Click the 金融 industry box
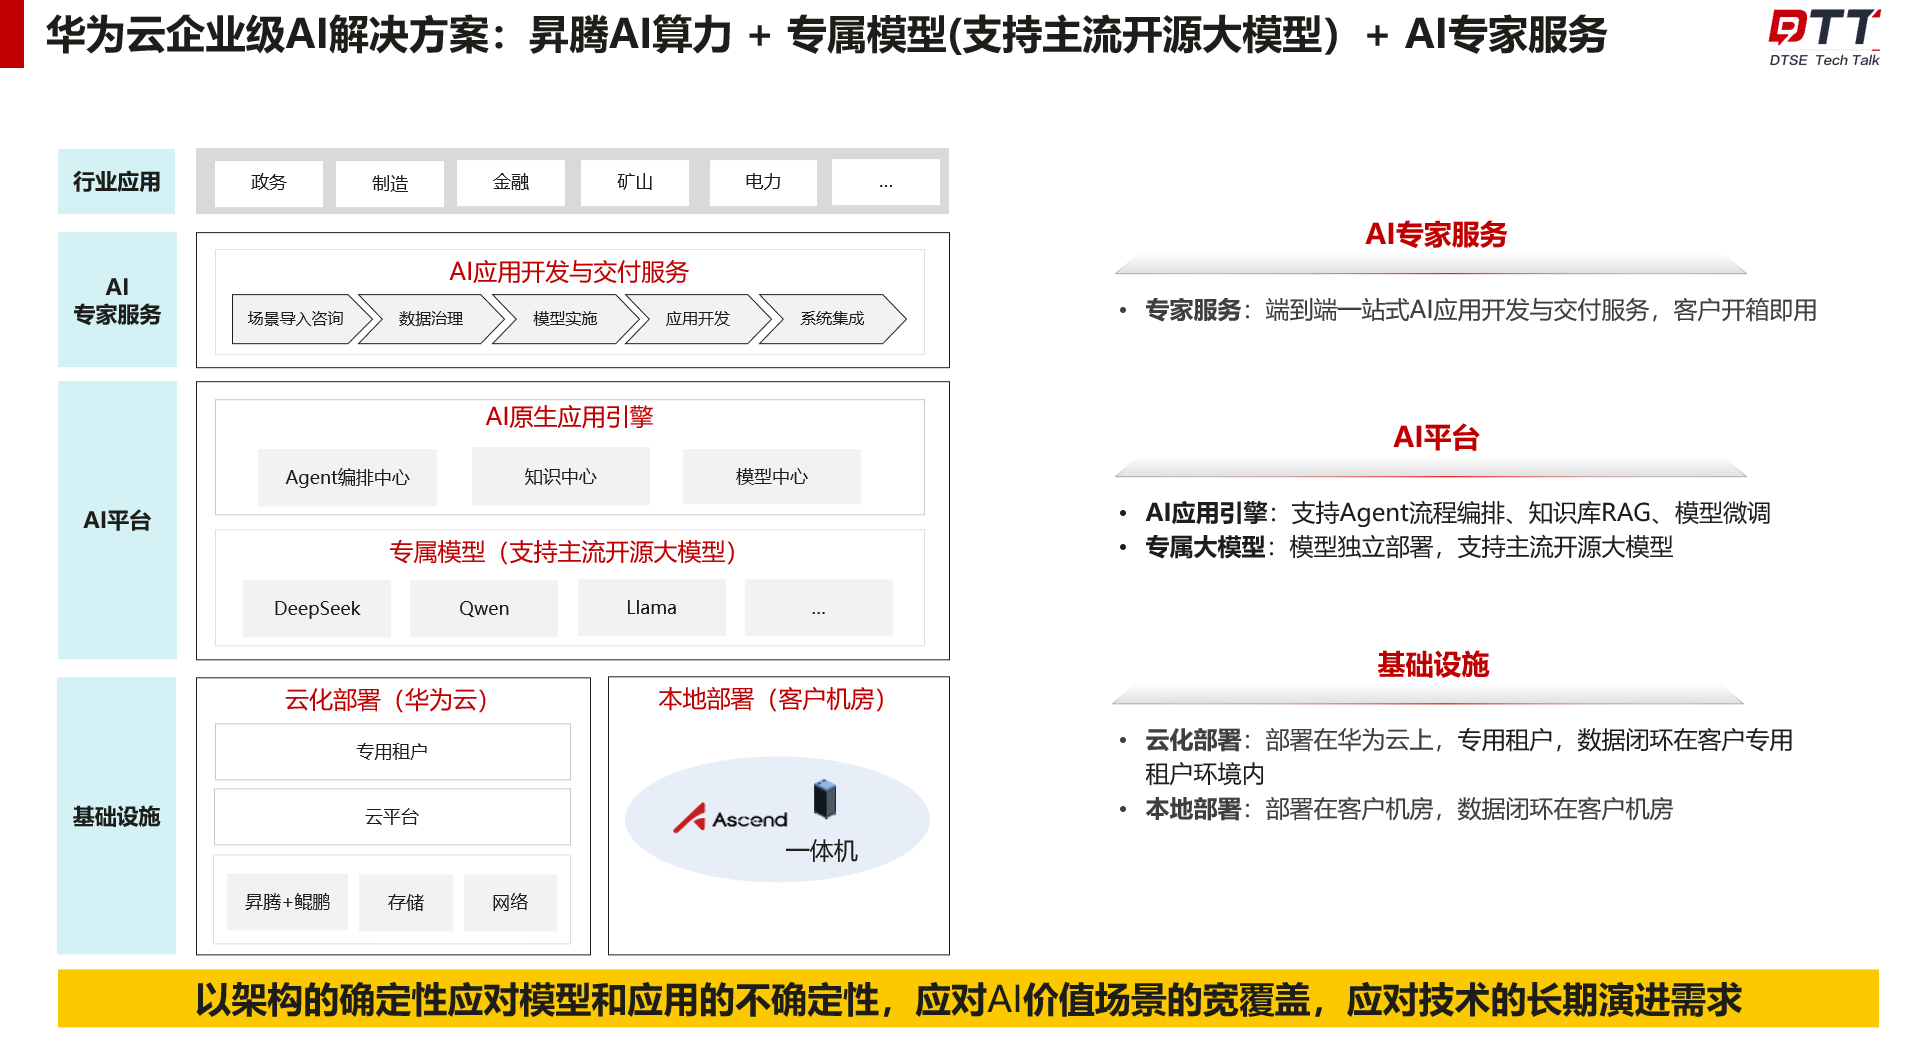The height and width of the screenshot is (1055, 1919). click(x=510, y=182)
